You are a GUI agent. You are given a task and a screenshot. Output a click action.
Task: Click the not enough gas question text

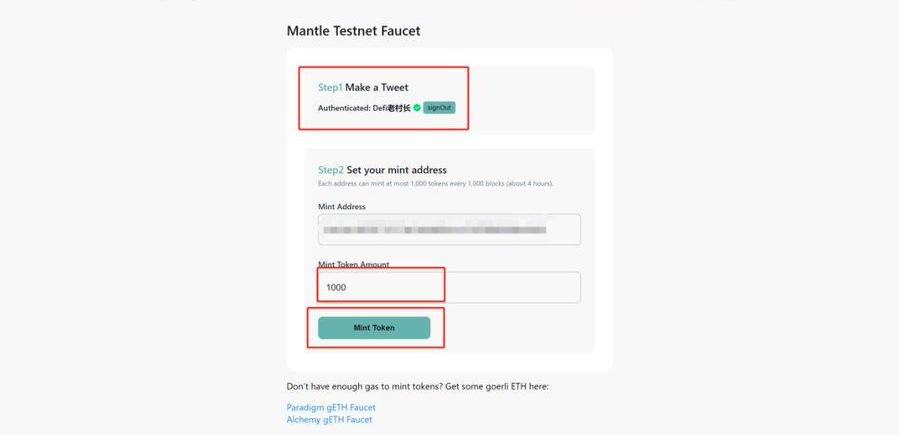417,386
